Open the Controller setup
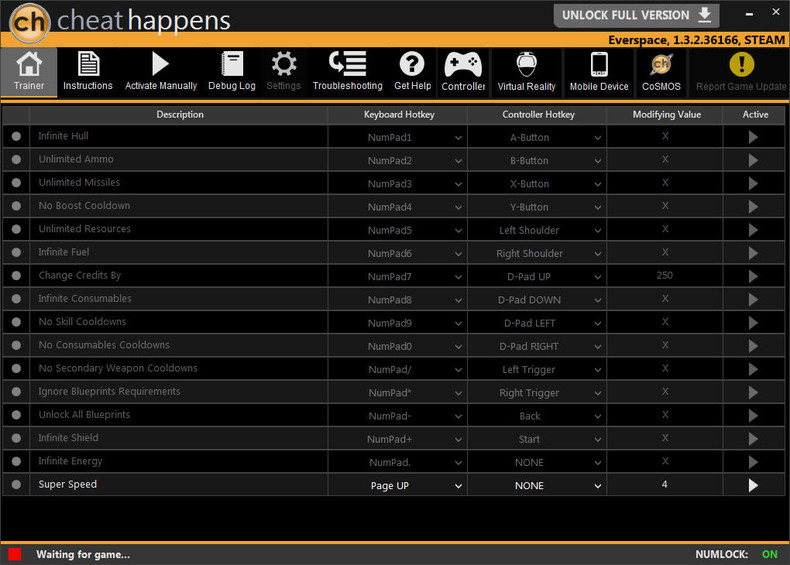 463,72
